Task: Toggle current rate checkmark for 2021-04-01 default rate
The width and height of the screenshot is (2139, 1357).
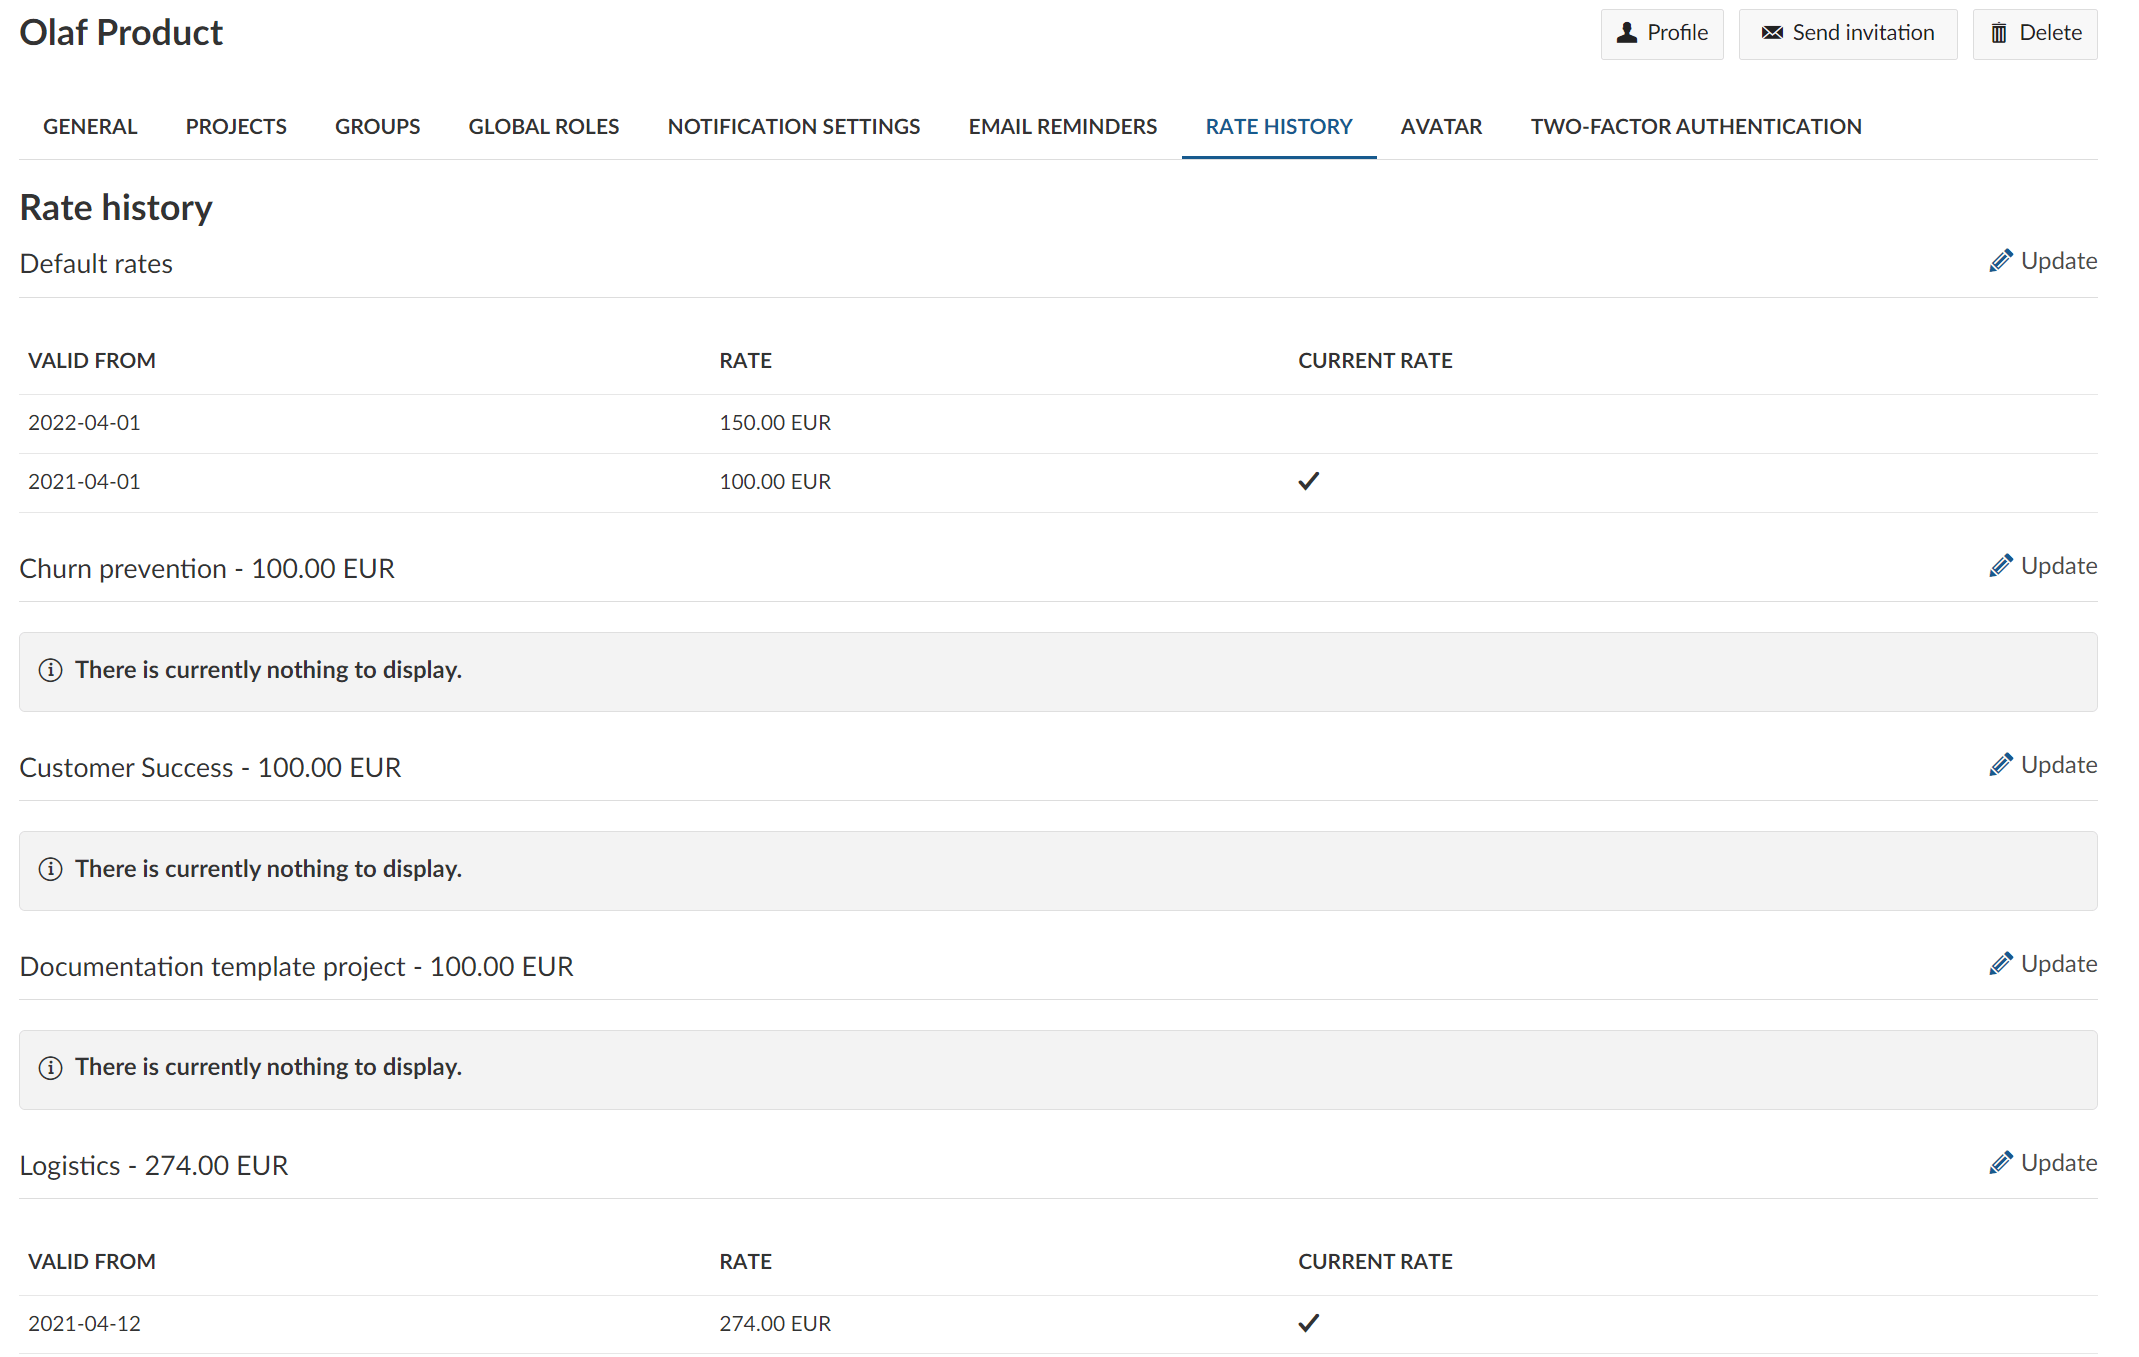Action: point(1306,480)
